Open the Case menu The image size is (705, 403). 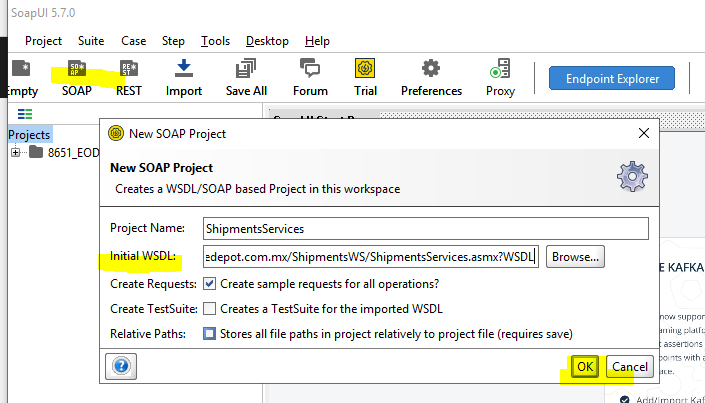(134, 41)
